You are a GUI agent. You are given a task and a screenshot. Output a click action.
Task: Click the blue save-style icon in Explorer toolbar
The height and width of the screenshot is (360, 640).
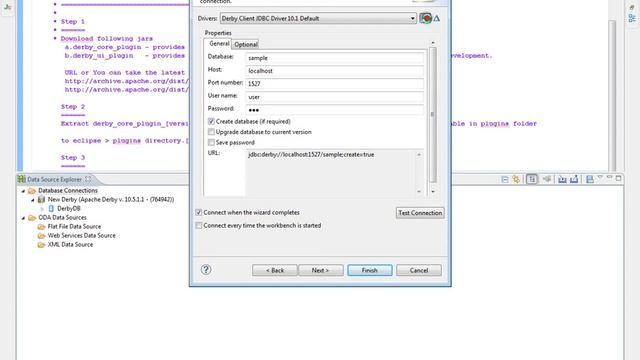pyautogui.click(x=589, y=179)
